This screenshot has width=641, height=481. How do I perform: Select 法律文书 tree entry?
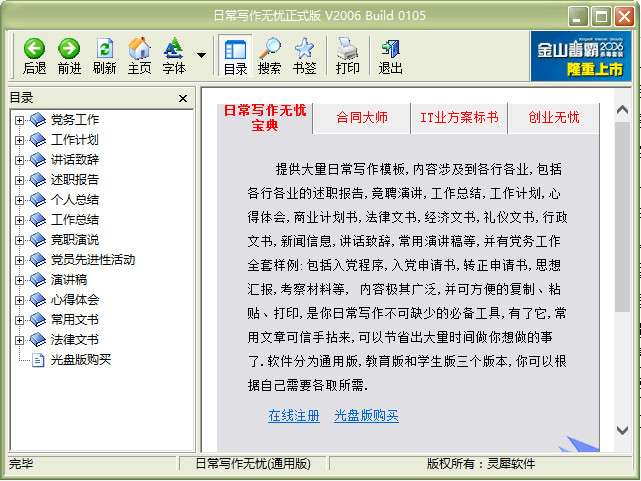[x=75, y=340]
